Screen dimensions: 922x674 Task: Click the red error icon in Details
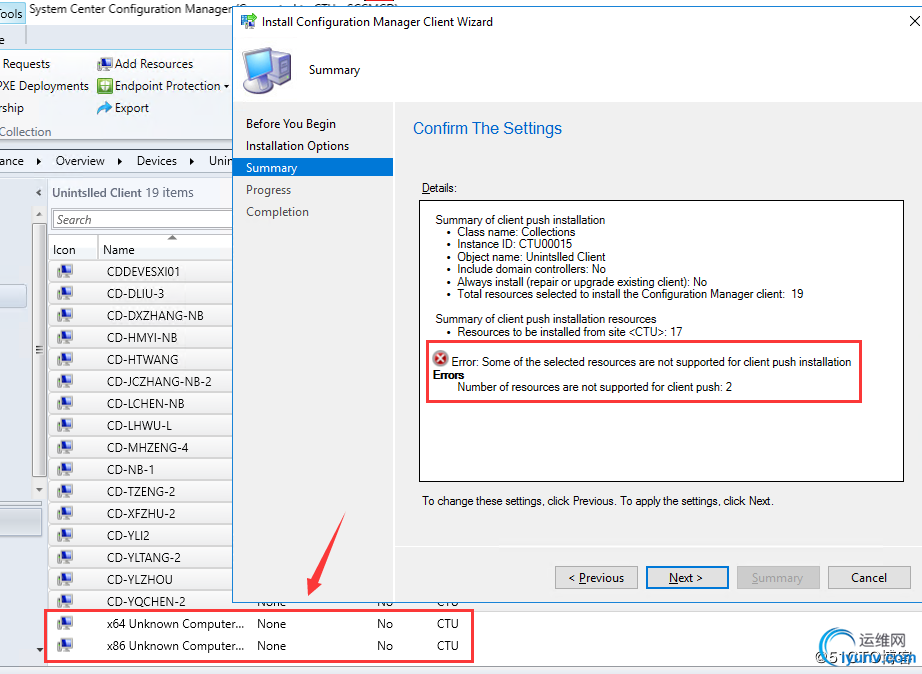point(440,358)
